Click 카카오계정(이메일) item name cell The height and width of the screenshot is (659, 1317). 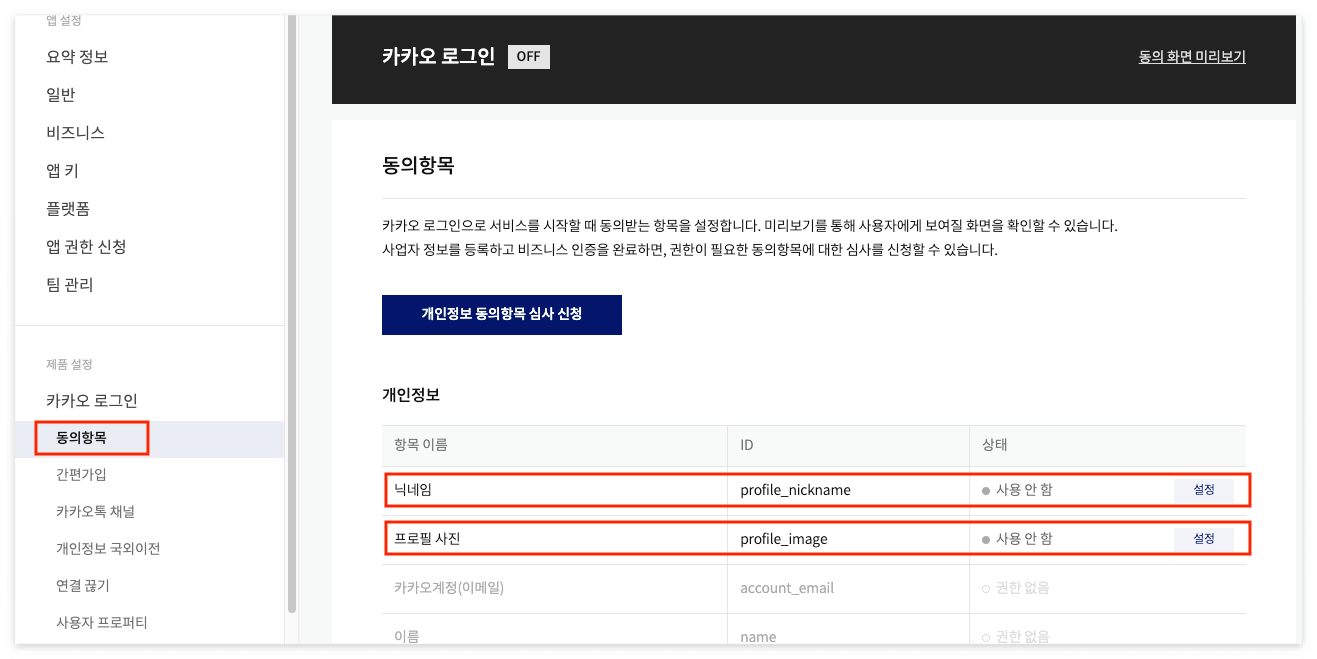tap(555, 588)
